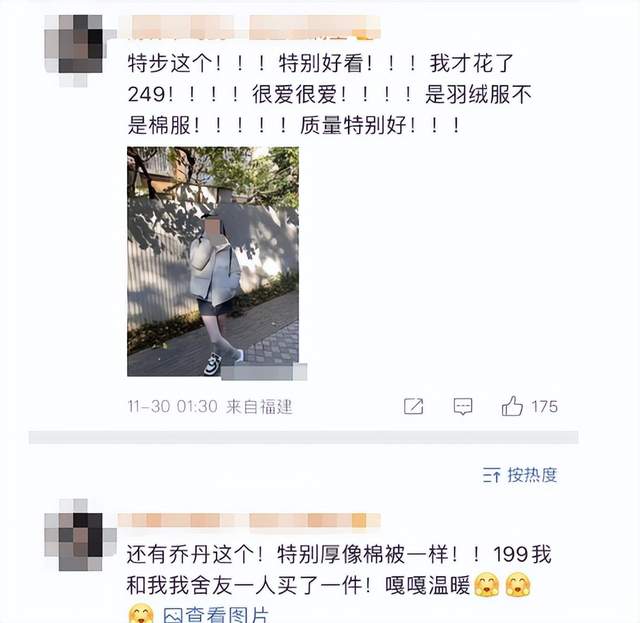Screen dimensions: 640x623
Task: Tap the share icon under first comment
Action: (x=413, y=406)
